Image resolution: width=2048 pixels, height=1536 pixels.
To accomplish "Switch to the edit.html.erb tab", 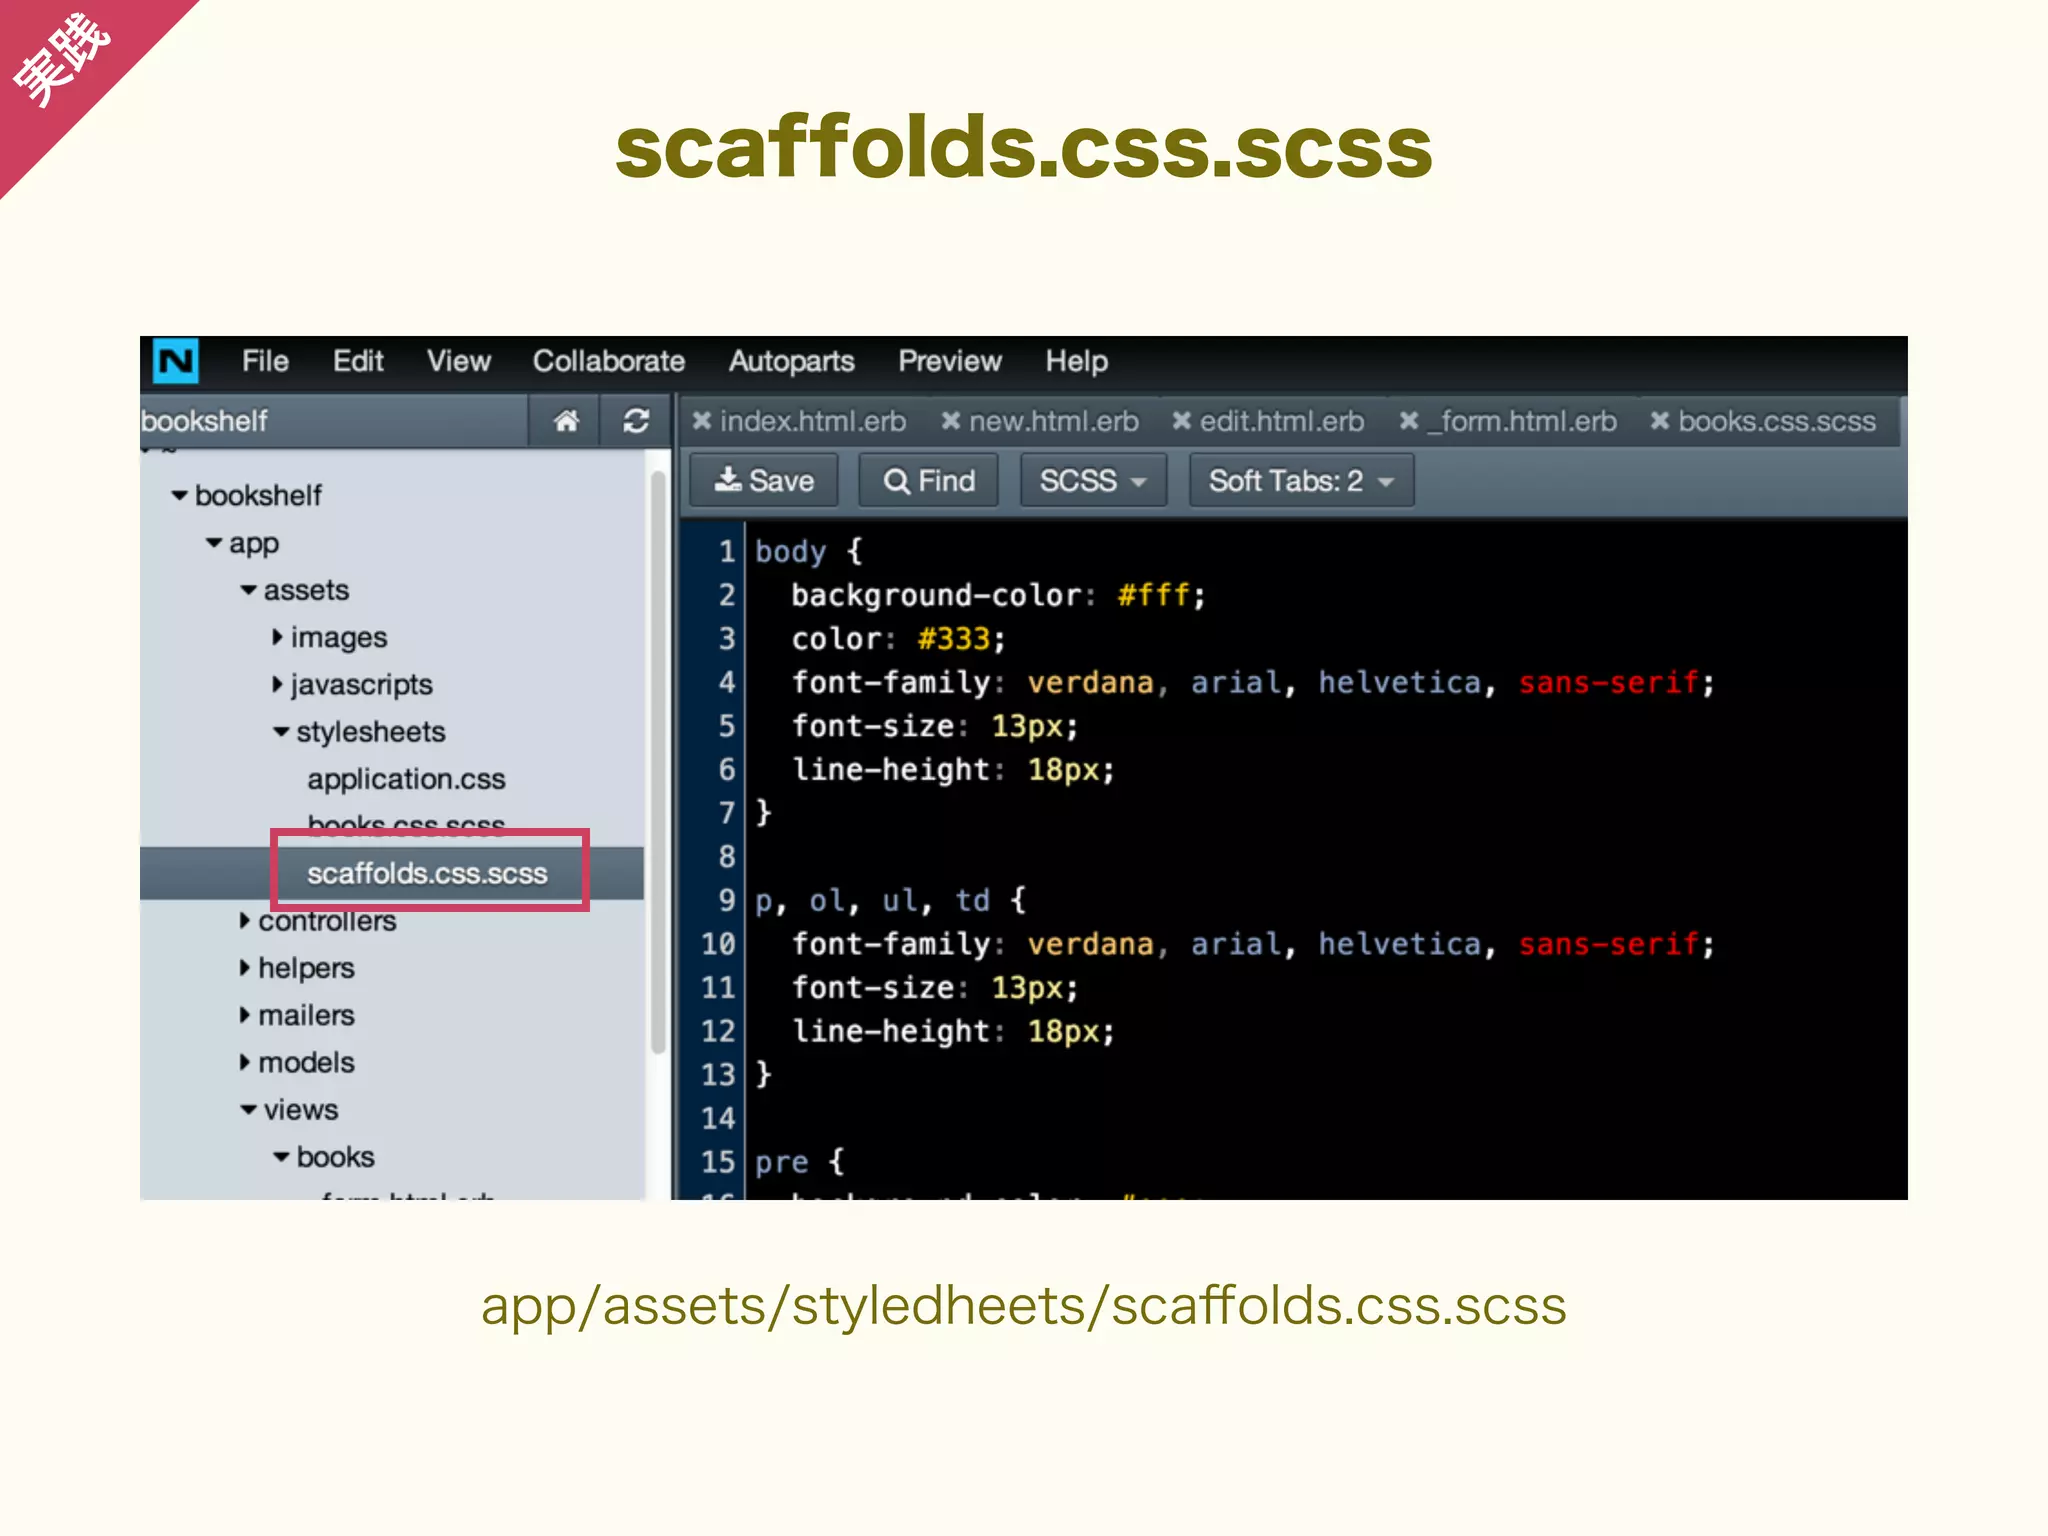I will click(x=1282, y=421).
